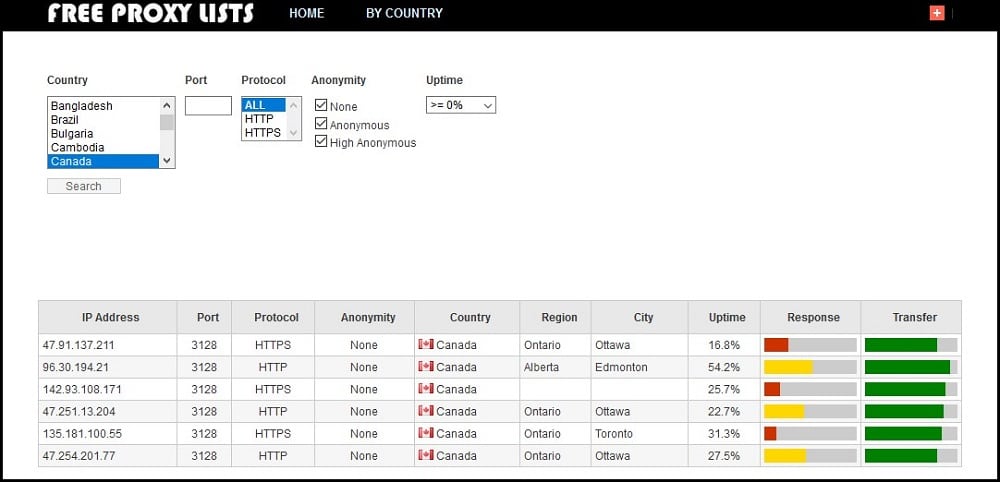1000x482 pixels.
Task: Toggle the High Anonymous checkbox
Action: pos(321,142)
